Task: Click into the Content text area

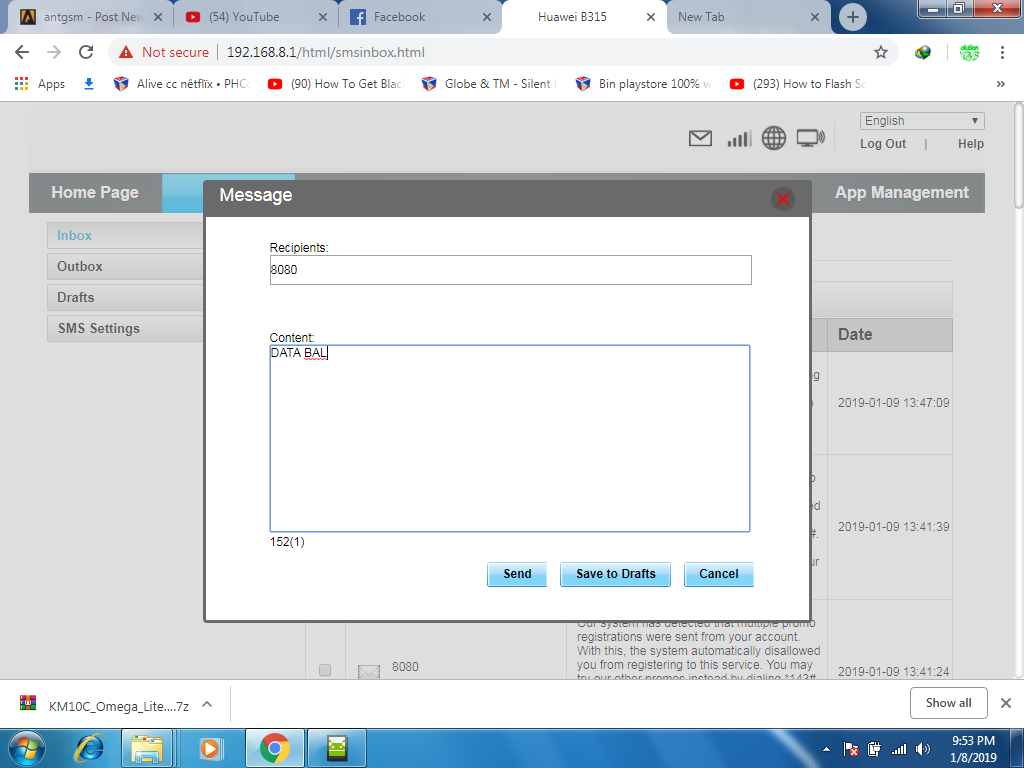Action: (x=509, y=438)
